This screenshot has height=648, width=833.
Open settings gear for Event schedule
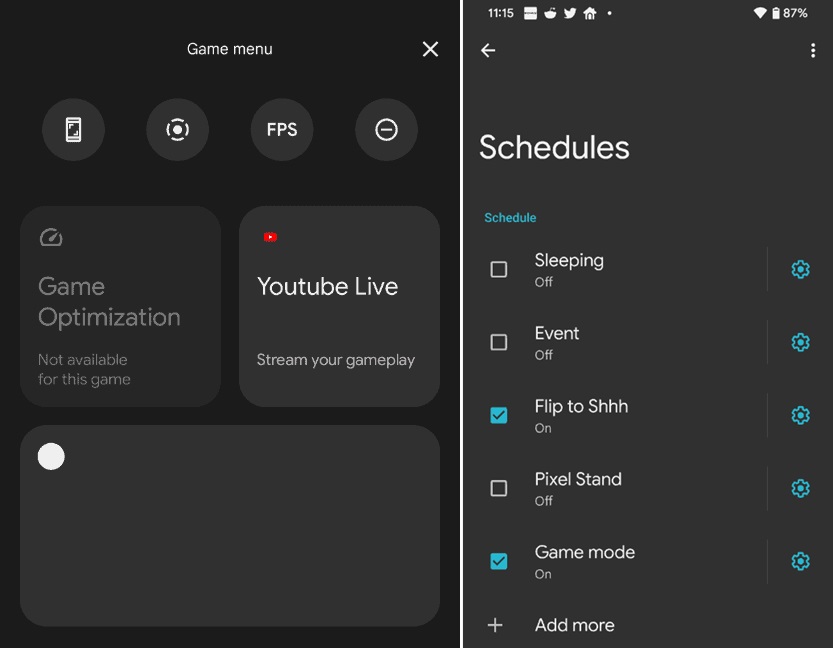click(800, 342)
